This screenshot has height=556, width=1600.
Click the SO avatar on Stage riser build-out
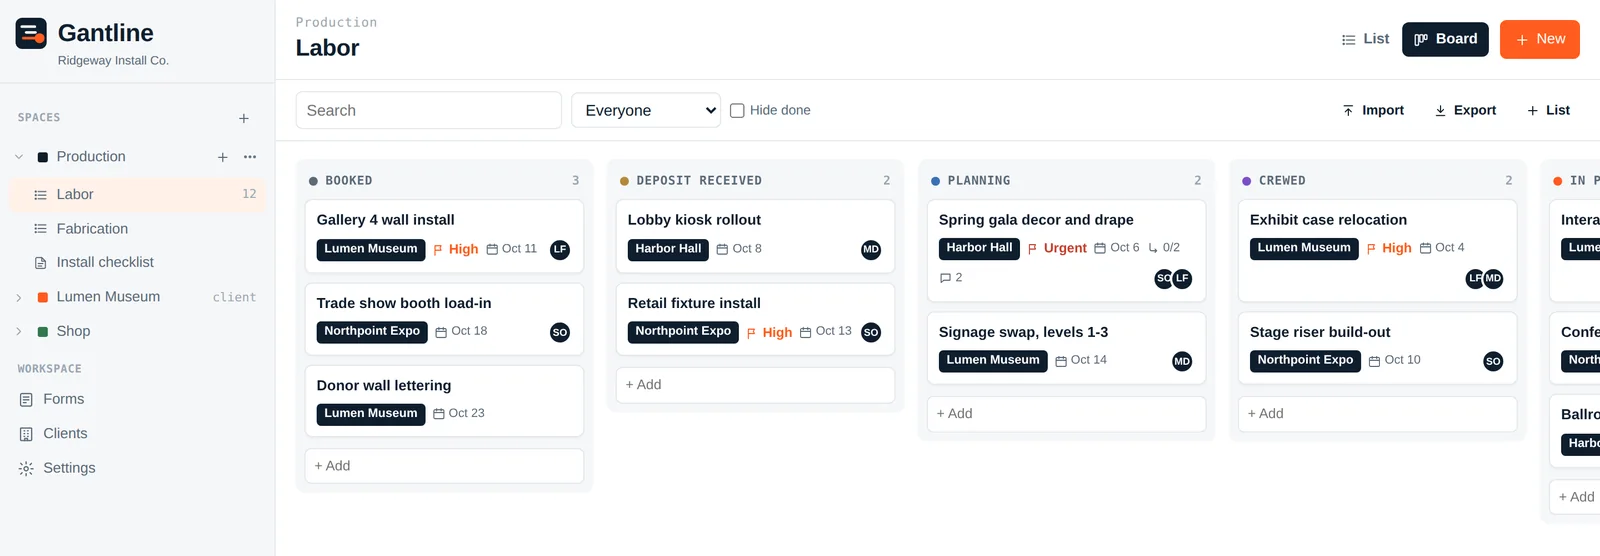1493,361
